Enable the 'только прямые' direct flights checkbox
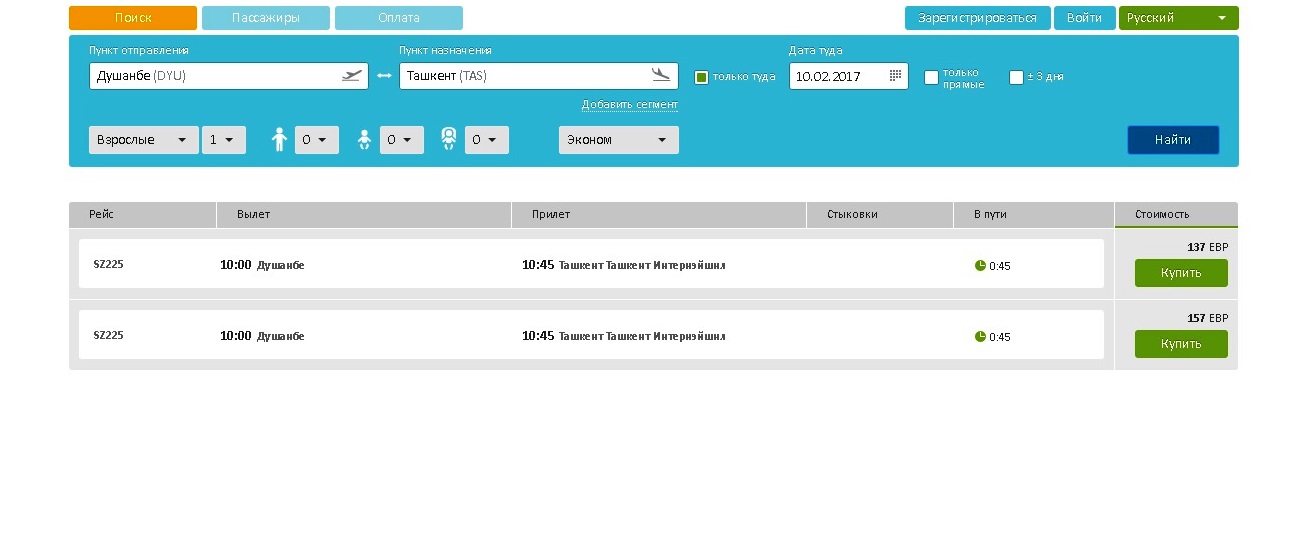 point(931,77)
